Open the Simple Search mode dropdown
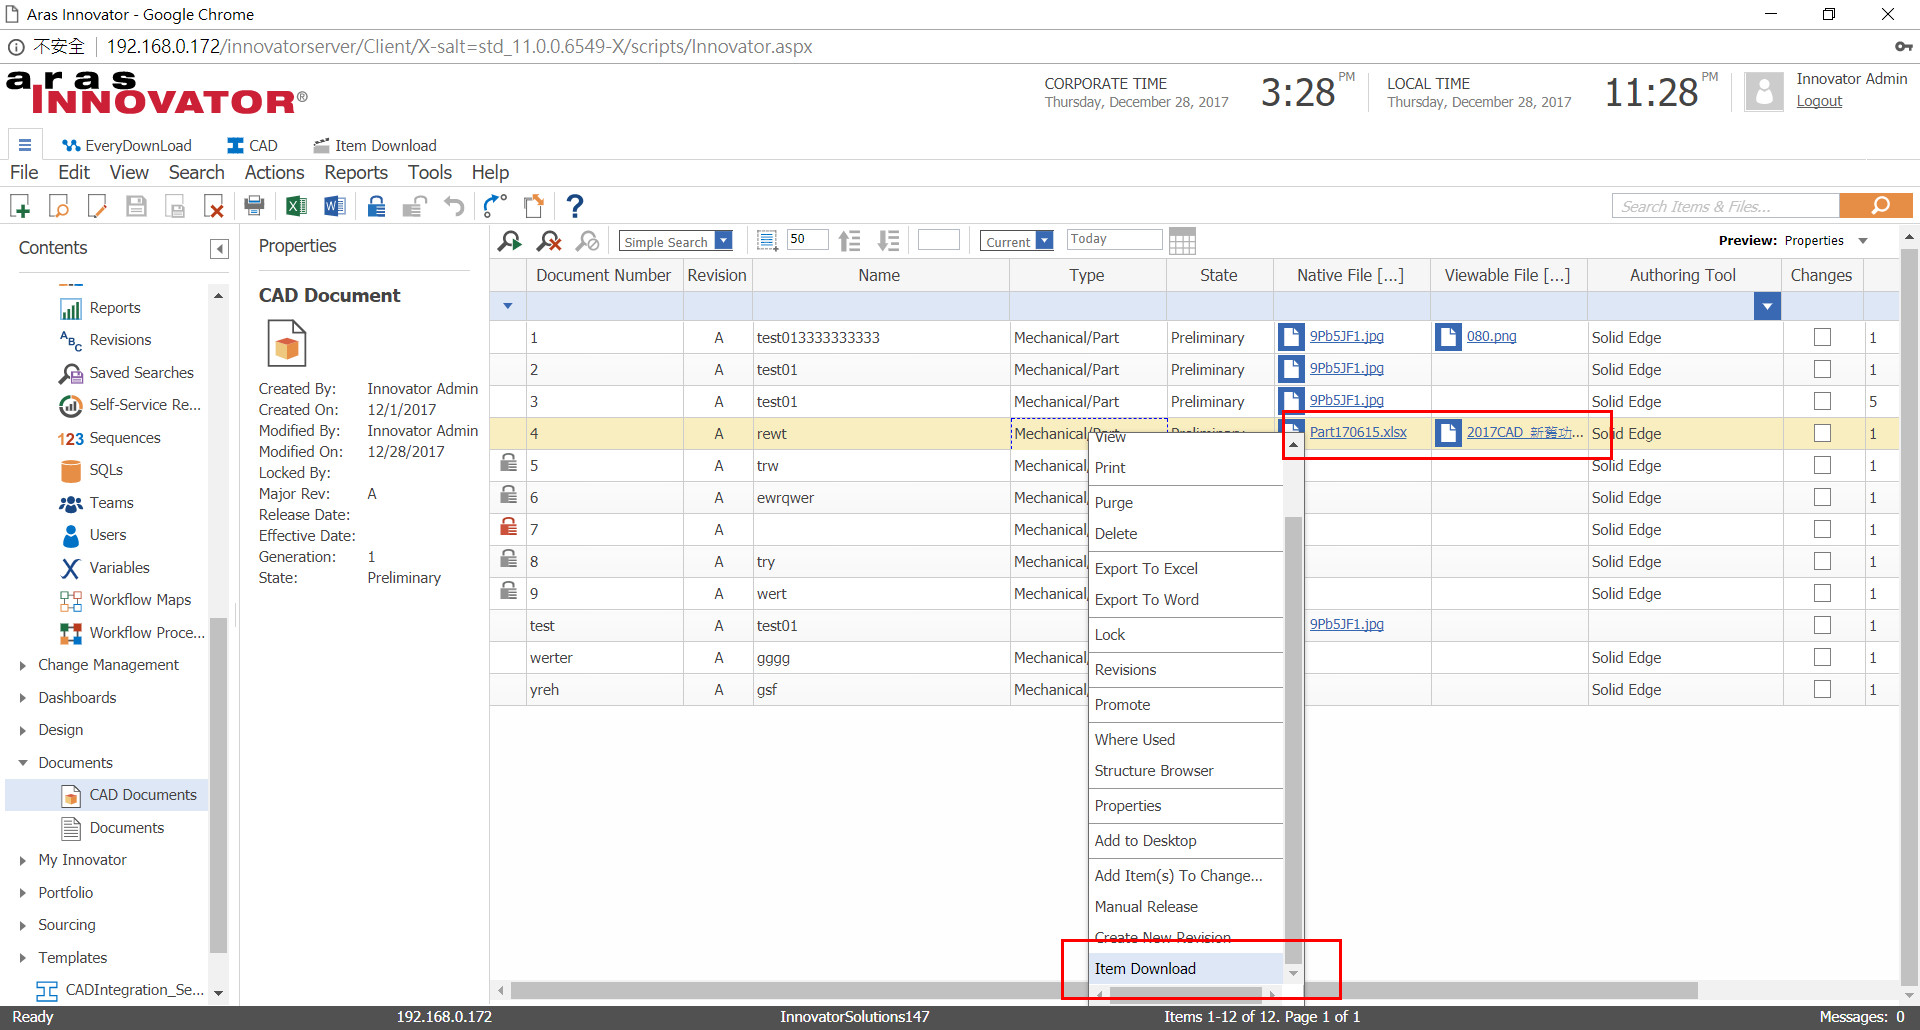 [724, 241]
